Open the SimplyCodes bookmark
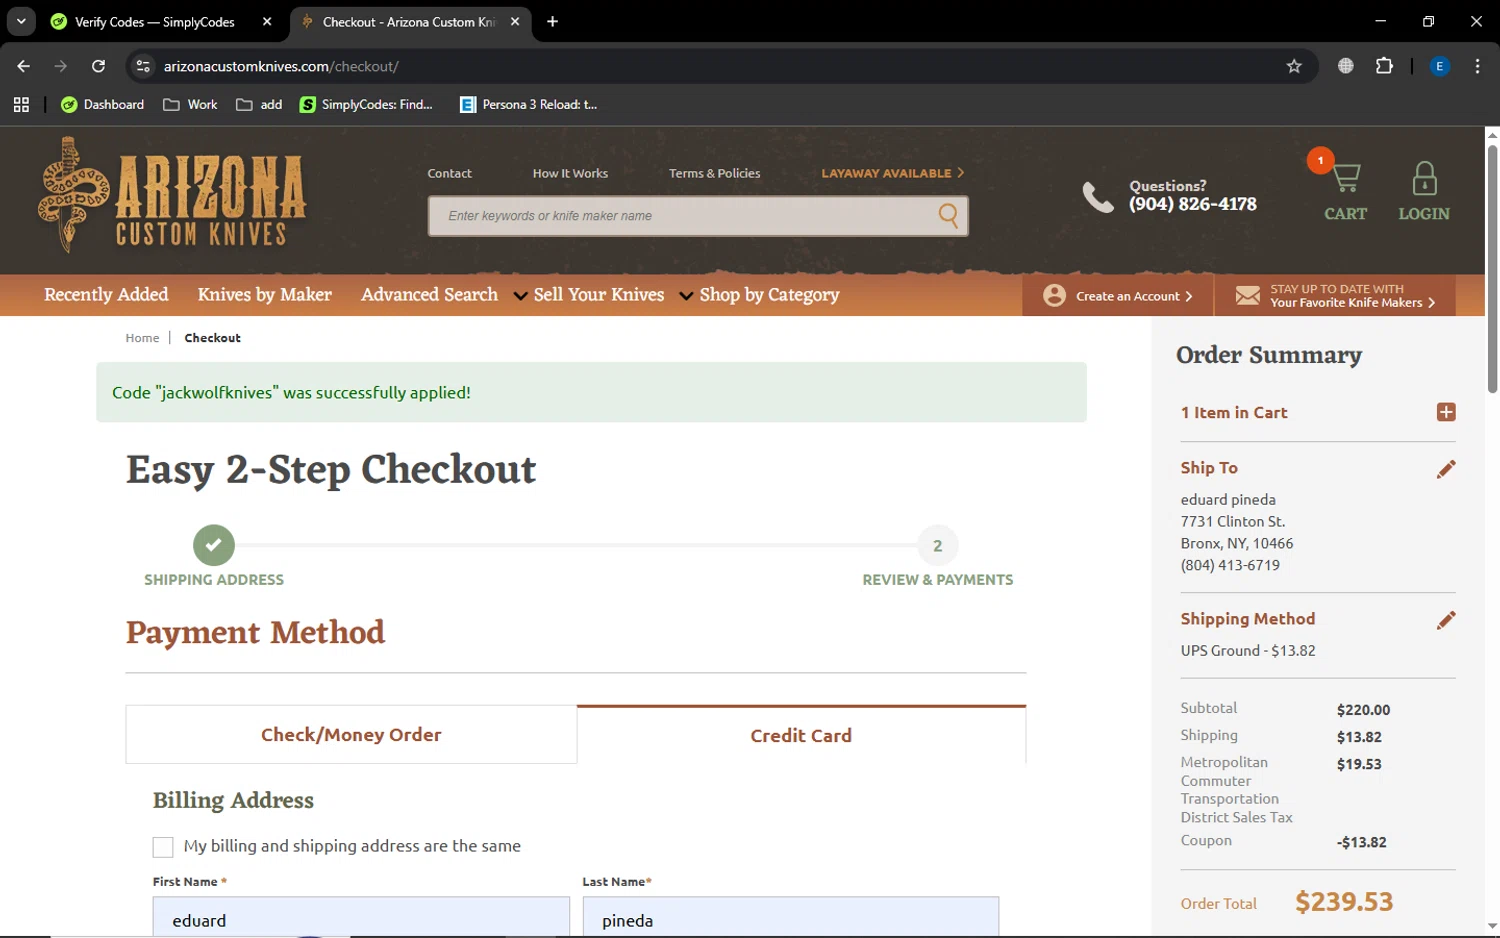The height and width of the screenshot is (938, 1500). pyautogui.click(x=366, y=104)
